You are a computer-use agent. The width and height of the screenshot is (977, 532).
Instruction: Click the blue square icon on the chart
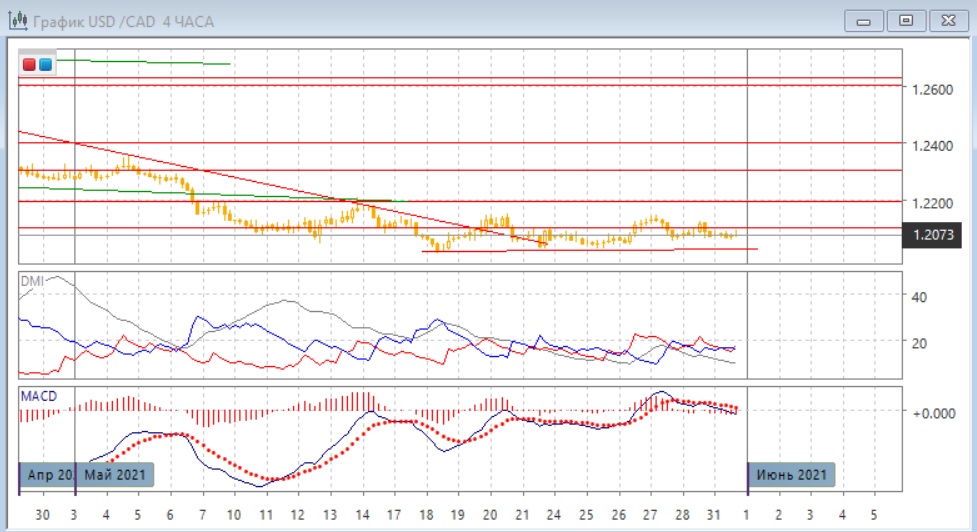tap(45, 64)
